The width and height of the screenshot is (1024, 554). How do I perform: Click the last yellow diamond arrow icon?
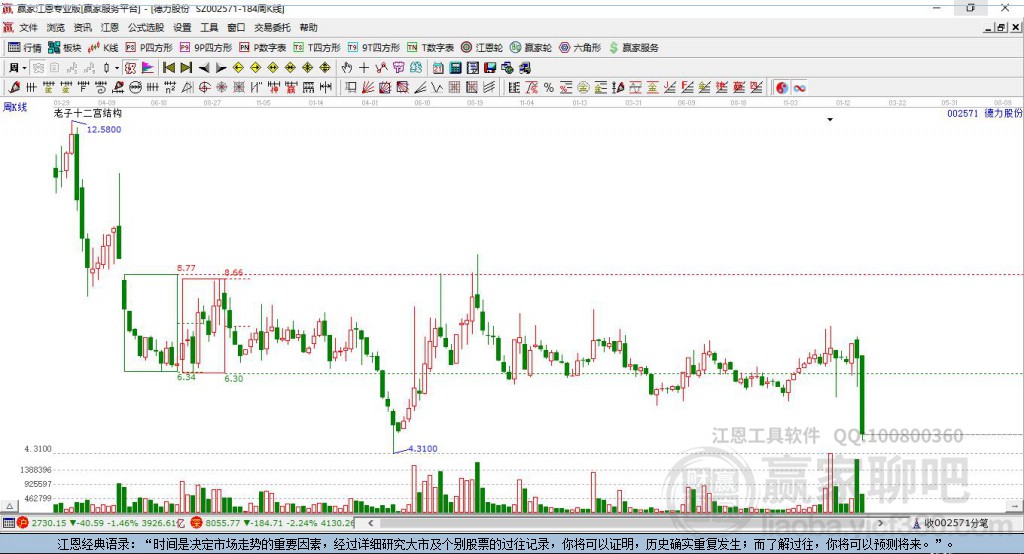pos(325,68)
